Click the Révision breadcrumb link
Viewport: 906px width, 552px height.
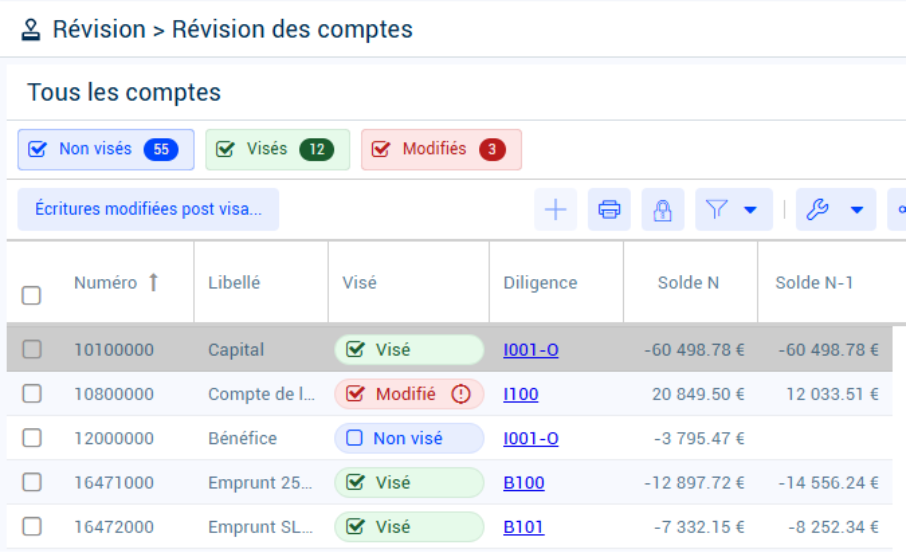click(x=99, y=29)
